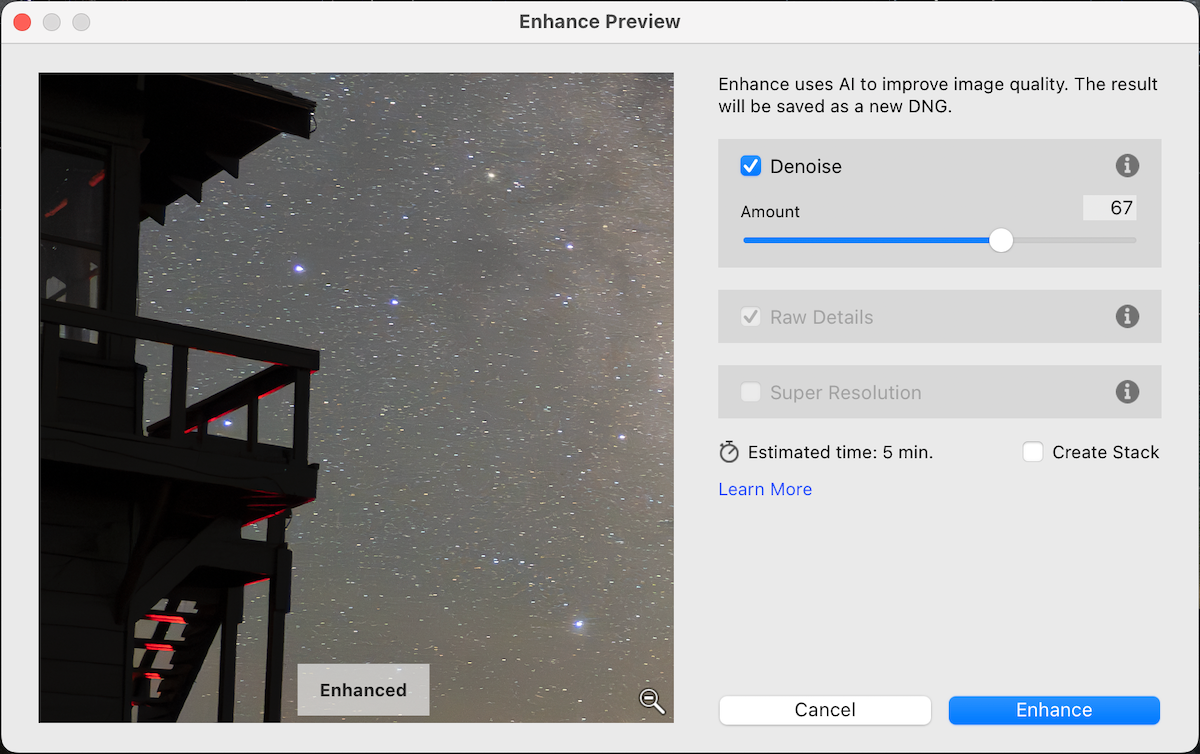Click the green fullscreen button
Screen dimensions: 1200x754
click(x=80, y=21)
